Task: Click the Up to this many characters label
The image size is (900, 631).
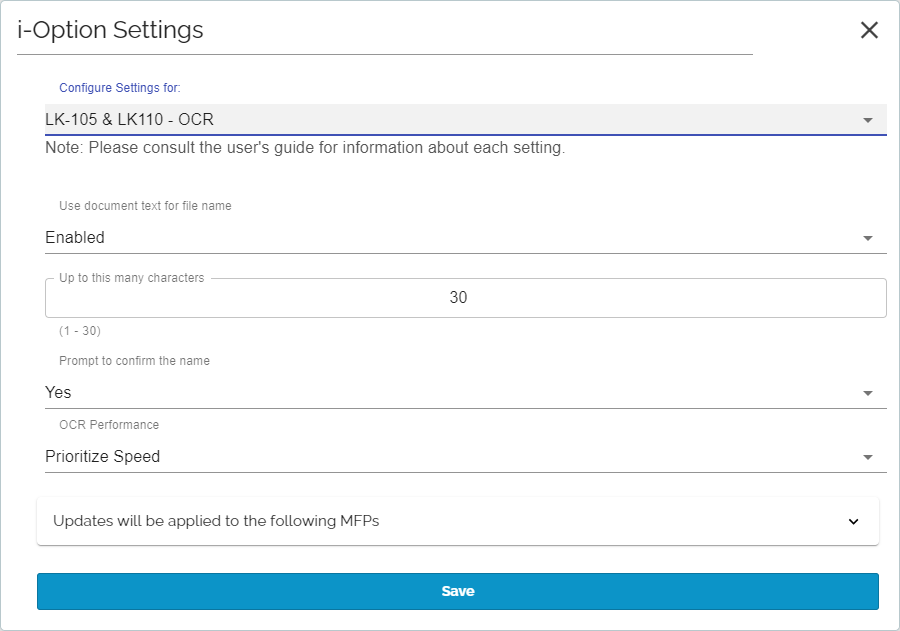Action: point(131,278)
